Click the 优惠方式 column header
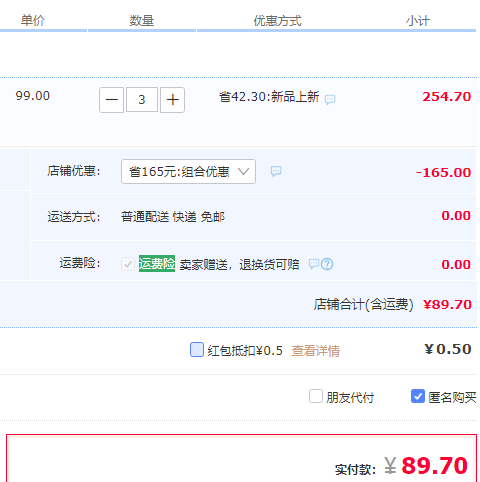 click(x=277, y=21)
